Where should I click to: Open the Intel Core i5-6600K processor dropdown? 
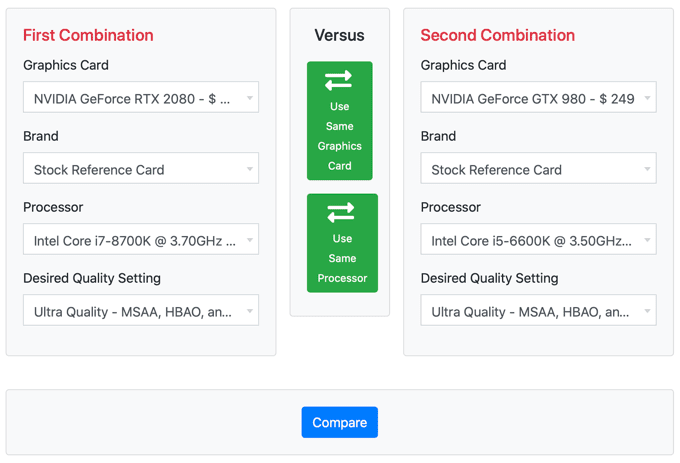538,240
